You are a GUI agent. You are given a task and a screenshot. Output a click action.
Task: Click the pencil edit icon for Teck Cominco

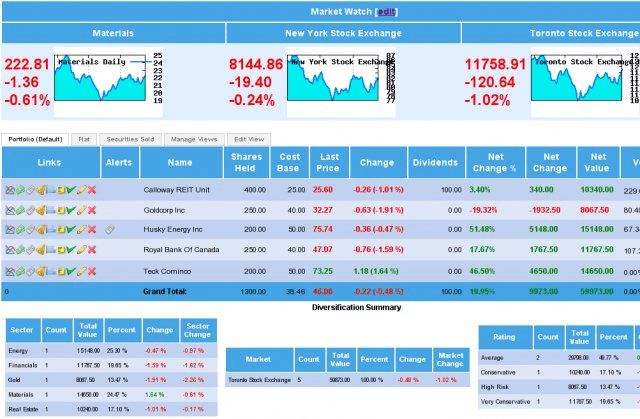tap(82, 271)
